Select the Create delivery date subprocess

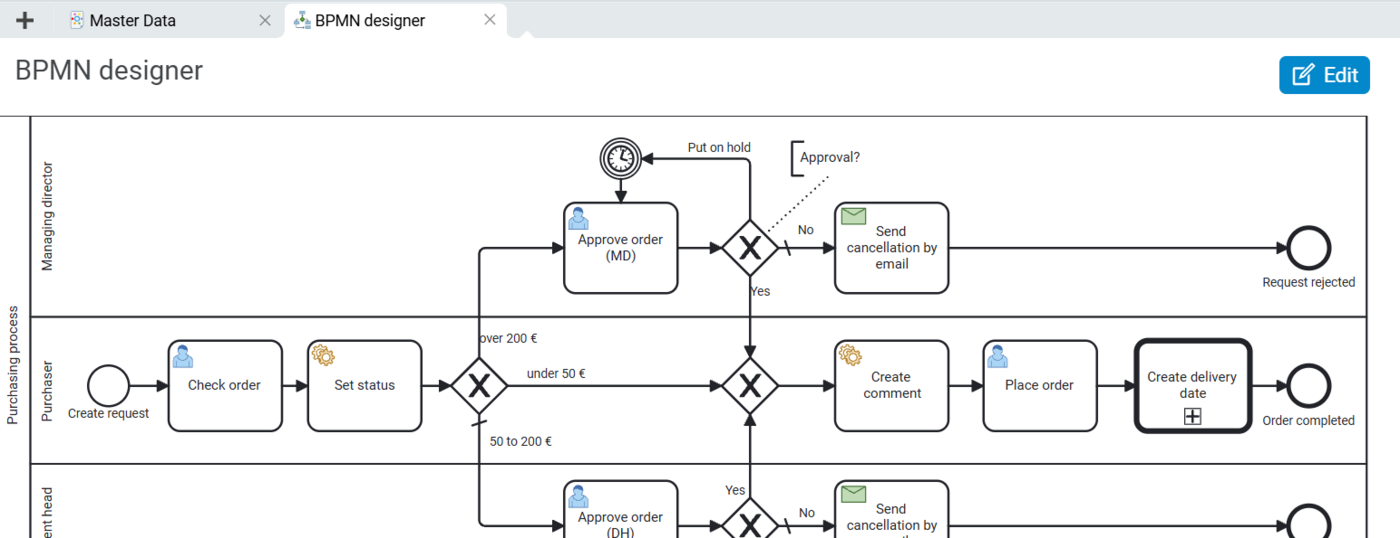(1192, 385)
